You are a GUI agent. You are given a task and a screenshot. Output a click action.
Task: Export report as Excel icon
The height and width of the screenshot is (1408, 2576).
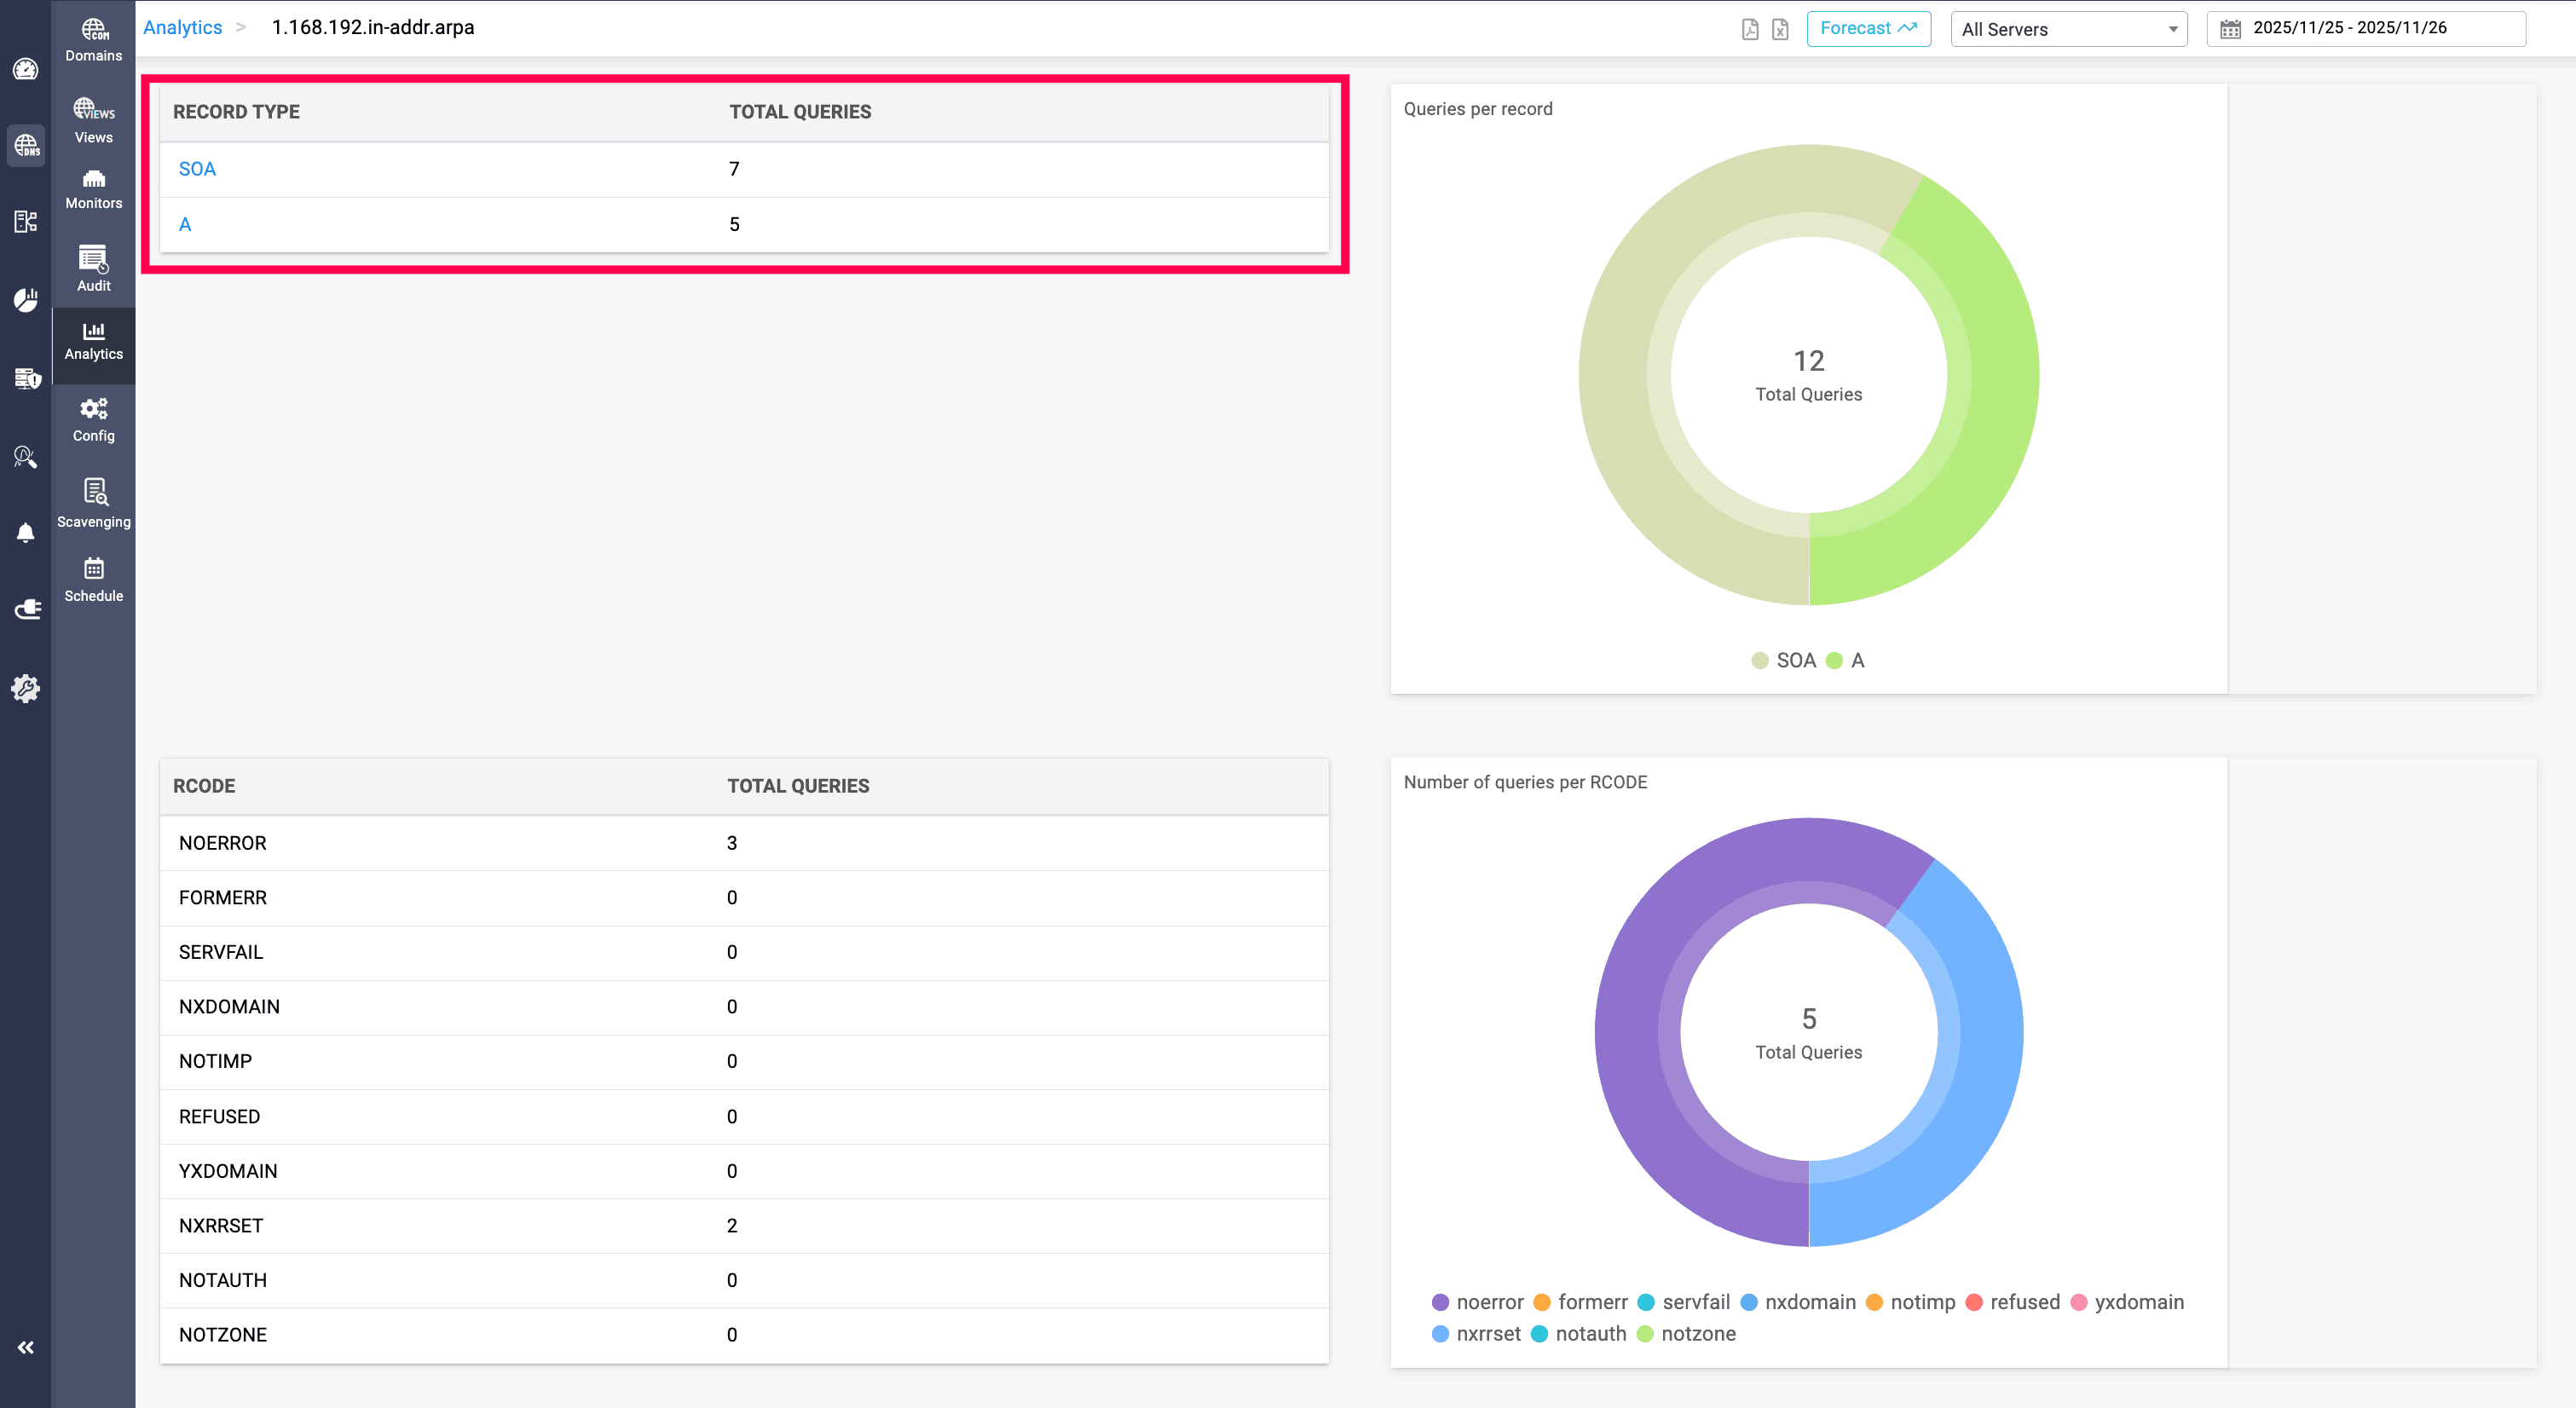[x=1780, y=29]
